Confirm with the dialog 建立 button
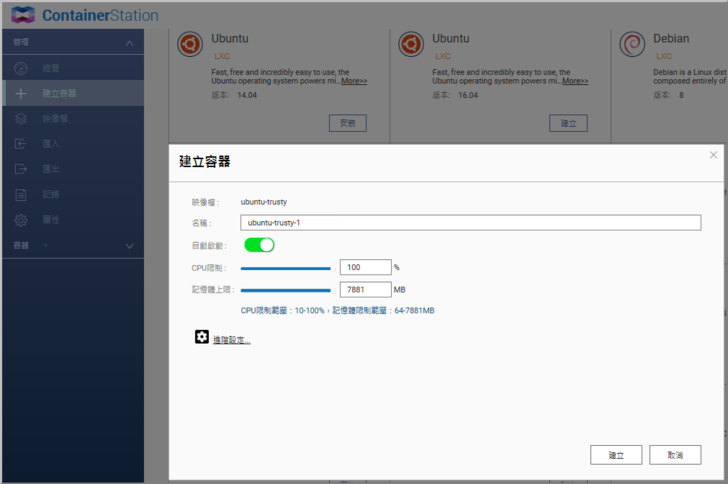This screenshot has height=484, width=728. (616, 455)
